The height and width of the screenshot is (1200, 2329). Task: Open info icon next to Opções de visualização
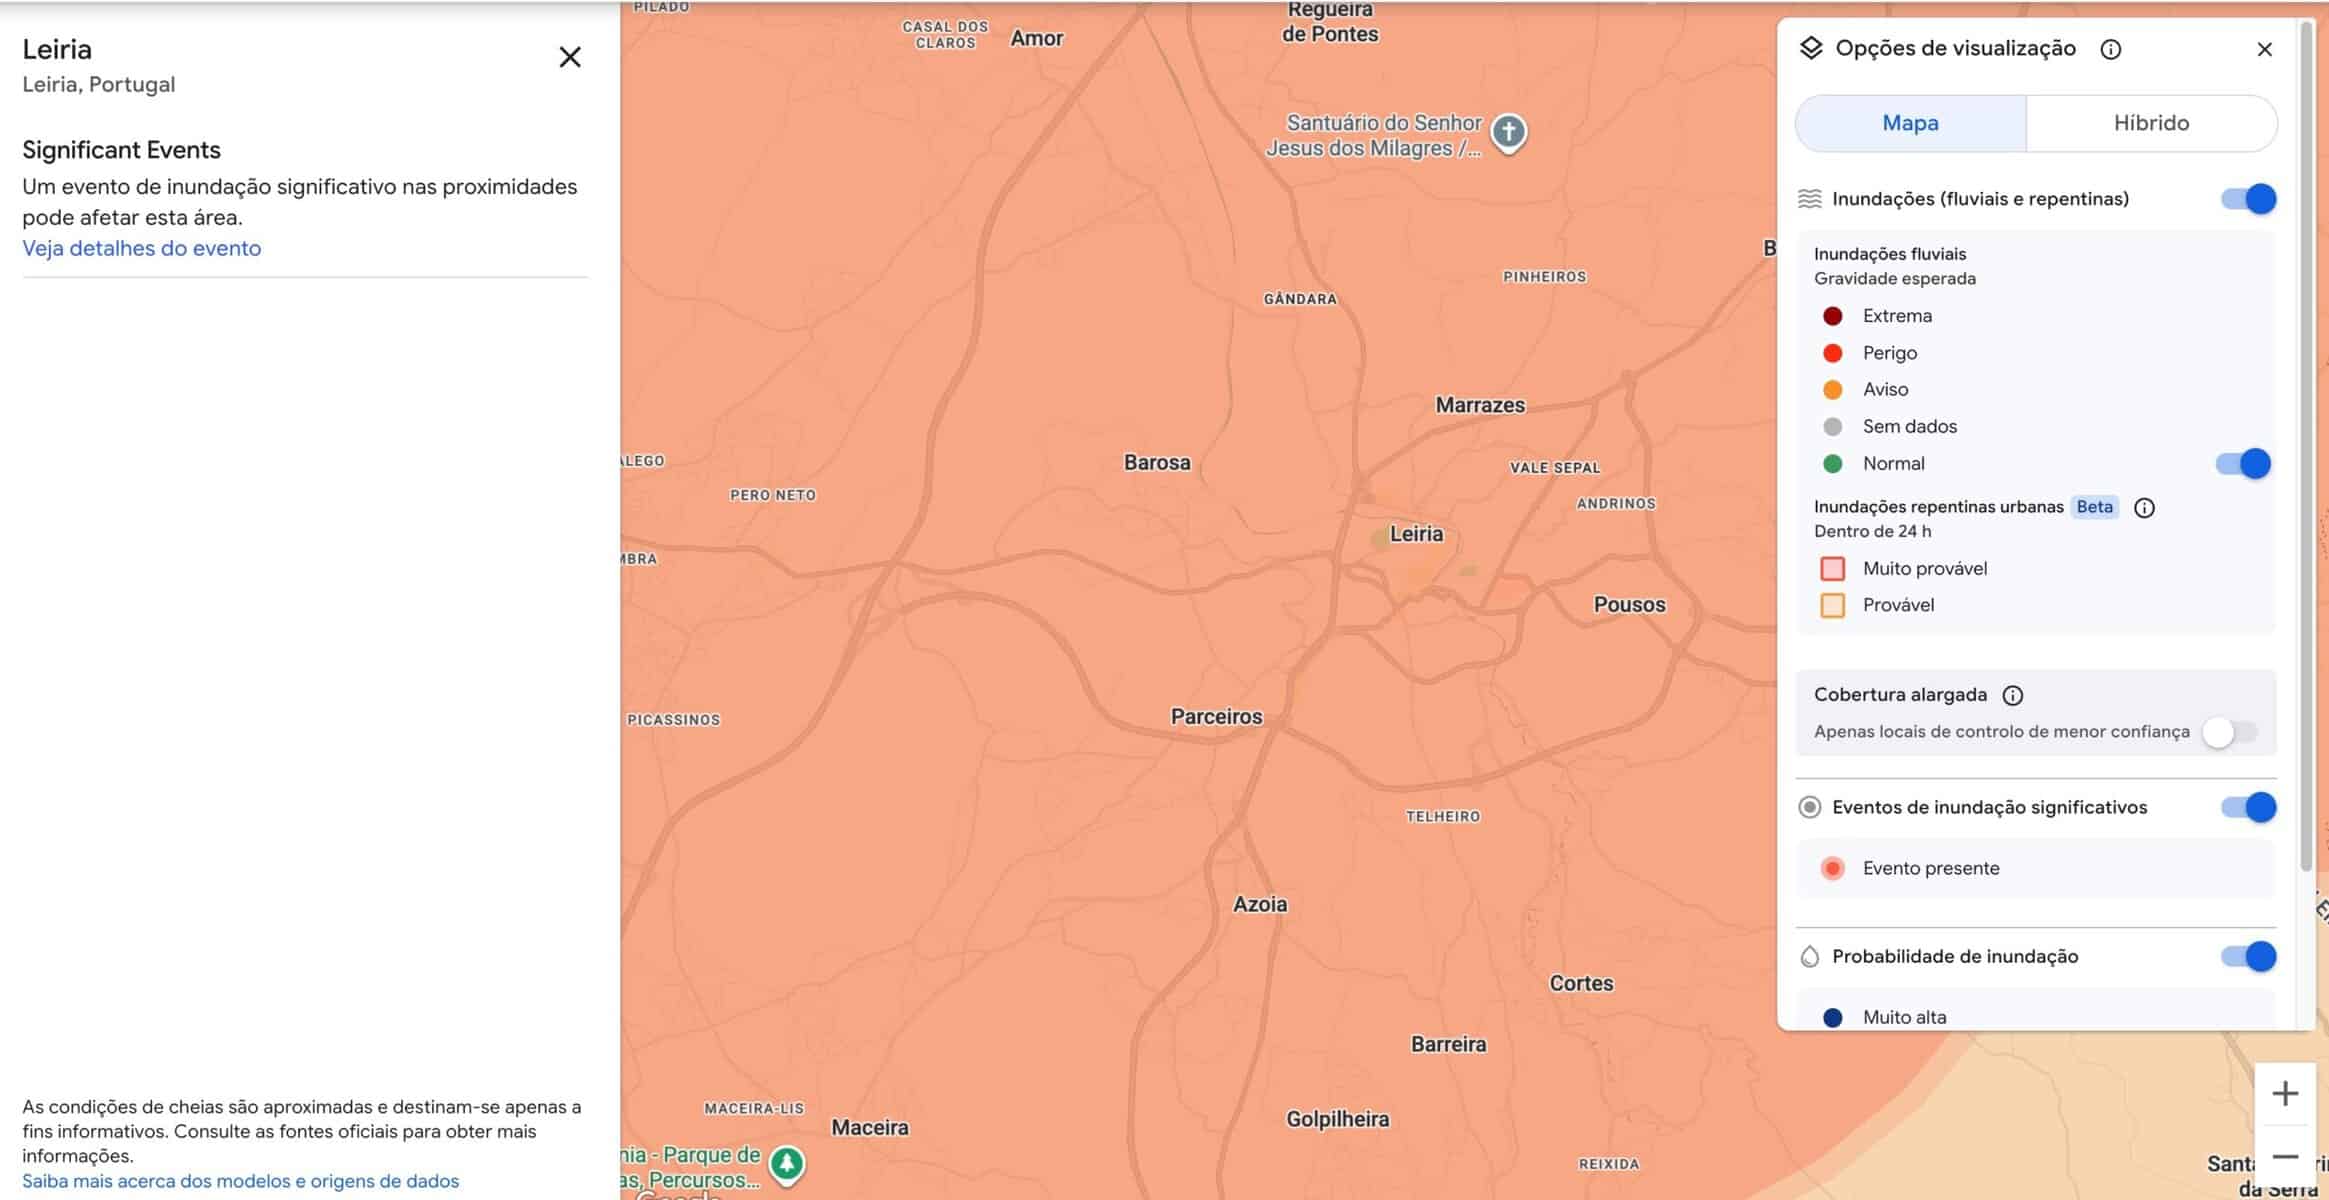2110,49
